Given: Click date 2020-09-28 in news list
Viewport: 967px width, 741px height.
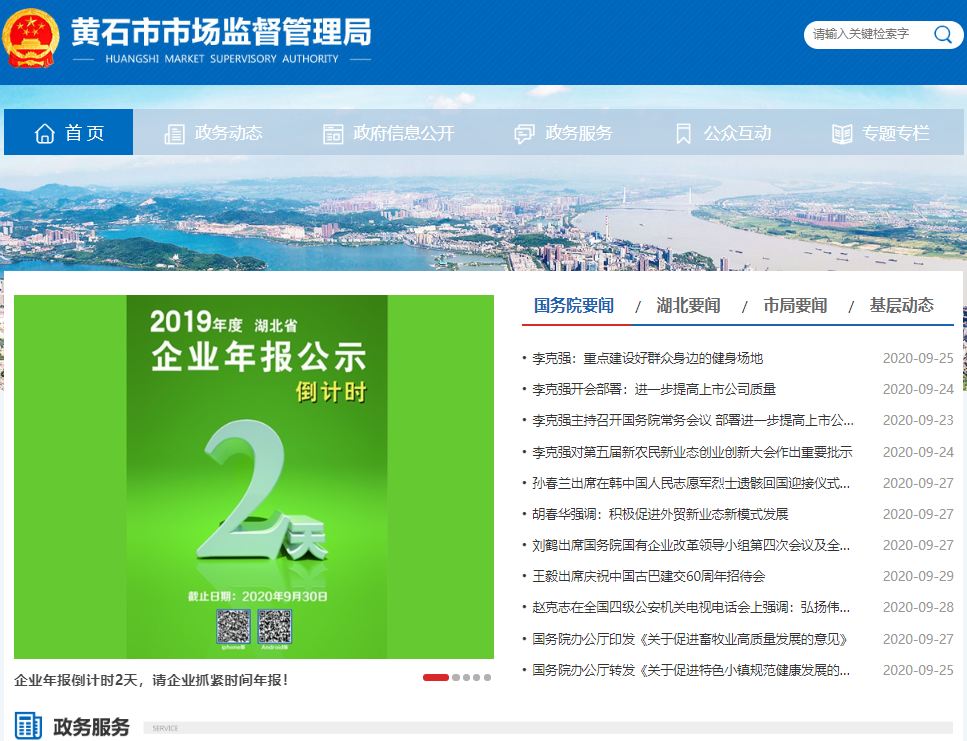Looking at the screenshot, I should click(x=918, y=607).
